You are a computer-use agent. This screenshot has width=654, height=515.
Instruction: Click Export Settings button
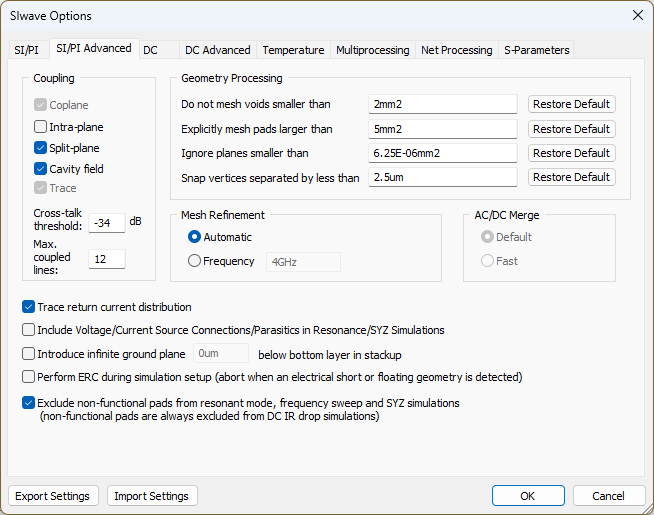tap(53, 496)
